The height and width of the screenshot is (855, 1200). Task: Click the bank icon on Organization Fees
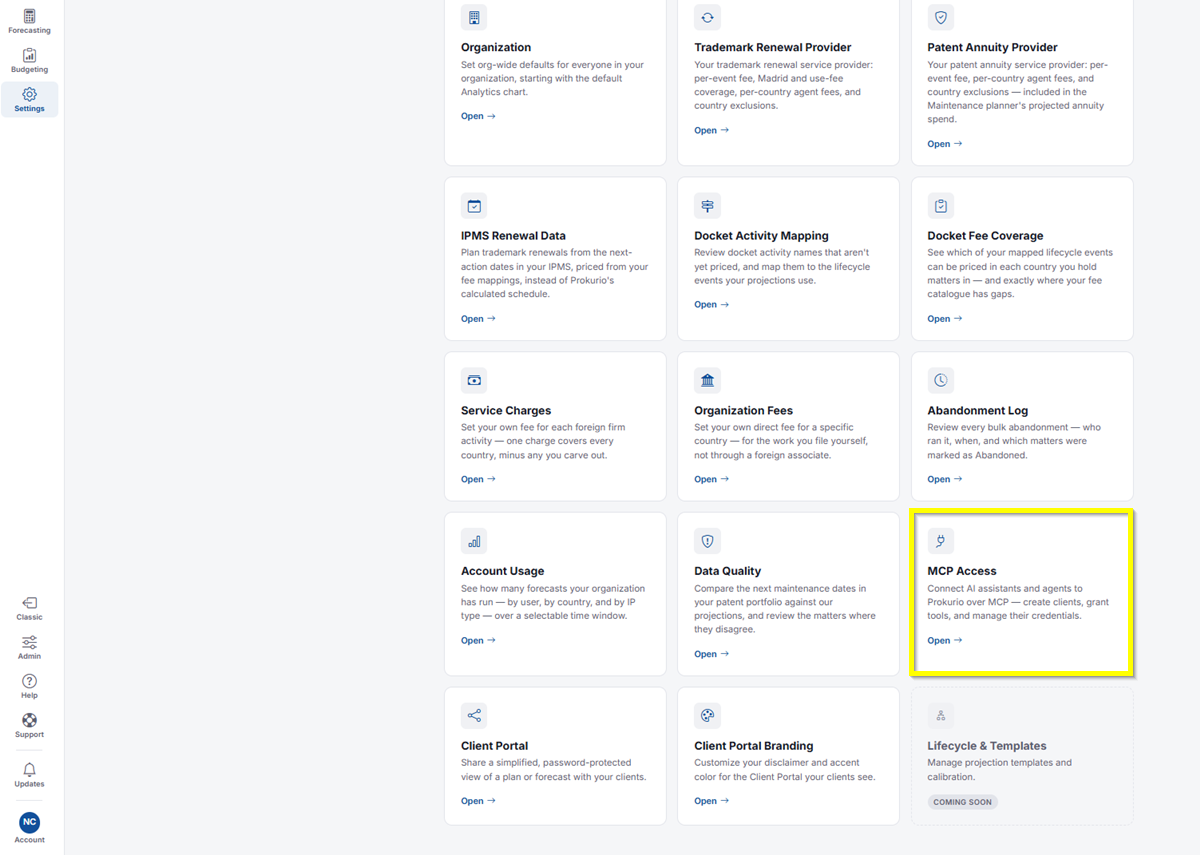click(x=707, y=380)
